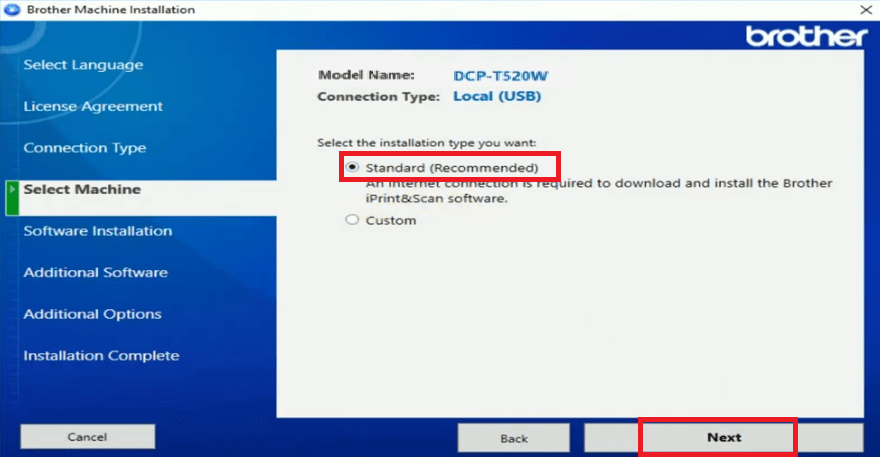Click the Local (USB) connection value

click(x=497, y=96)
